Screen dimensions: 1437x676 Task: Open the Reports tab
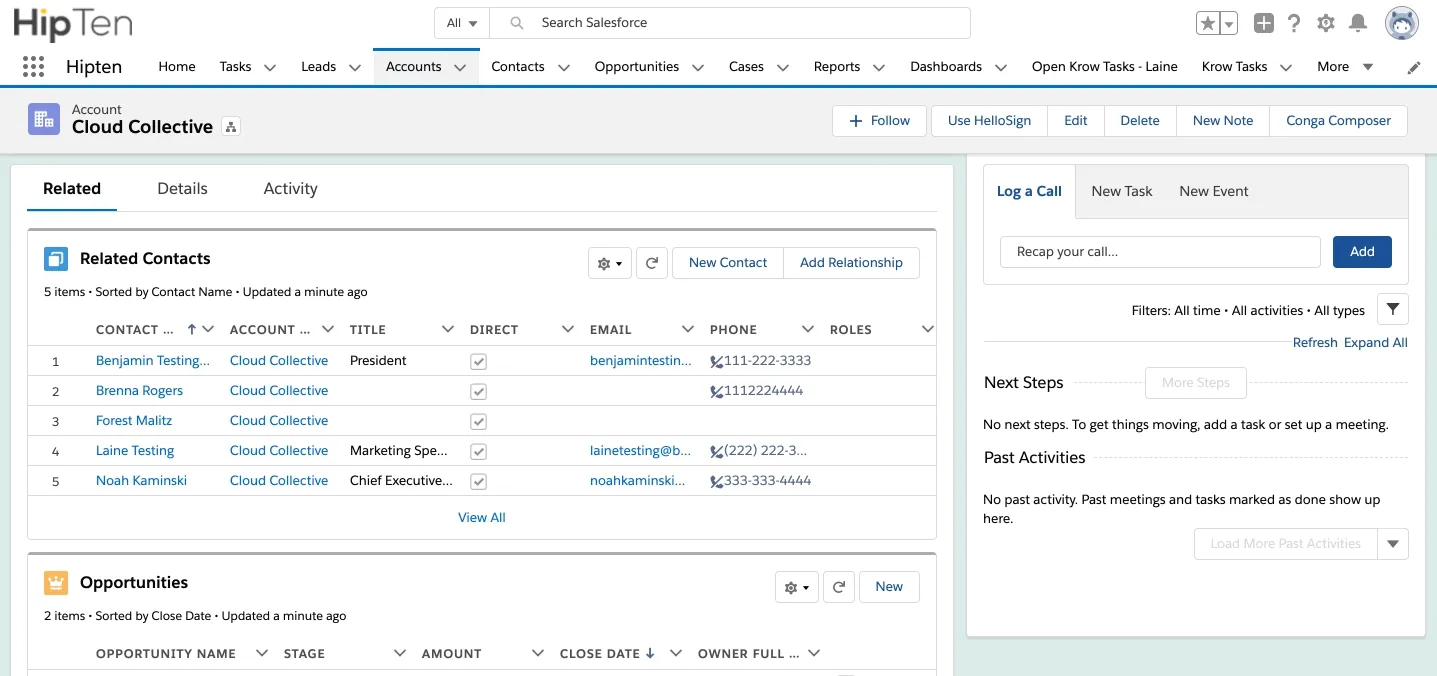point(837,67)
